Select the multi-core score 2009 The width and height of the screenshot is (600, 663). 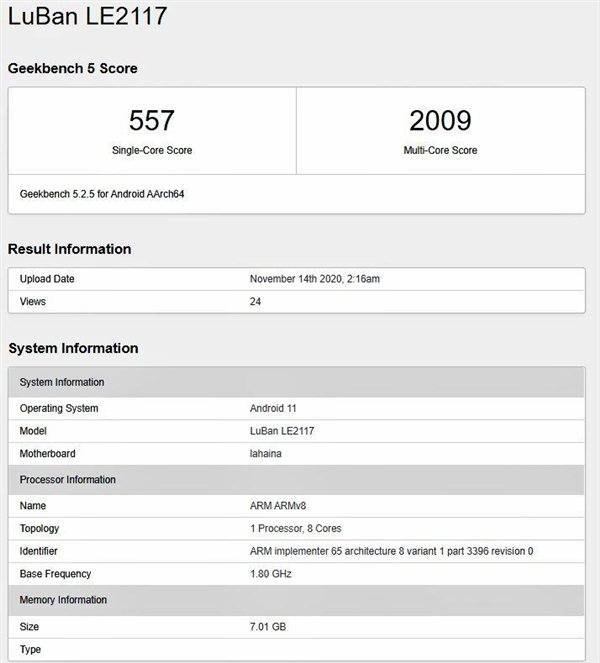[440, 121]
